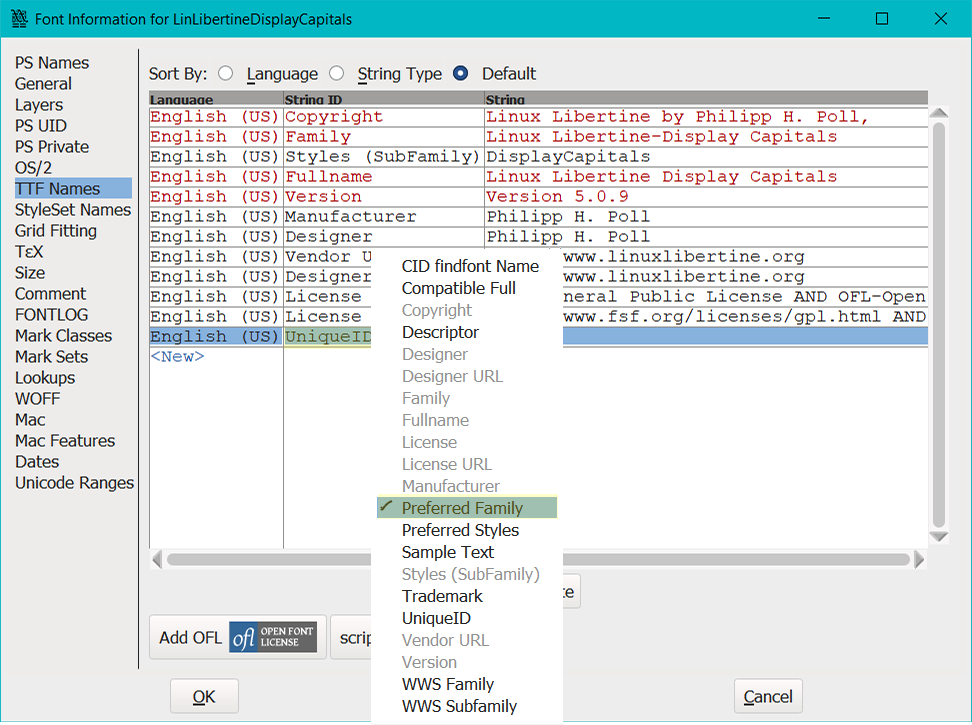
Task: Click the FontForge icon in the title bar
Action: coord(19,19)
